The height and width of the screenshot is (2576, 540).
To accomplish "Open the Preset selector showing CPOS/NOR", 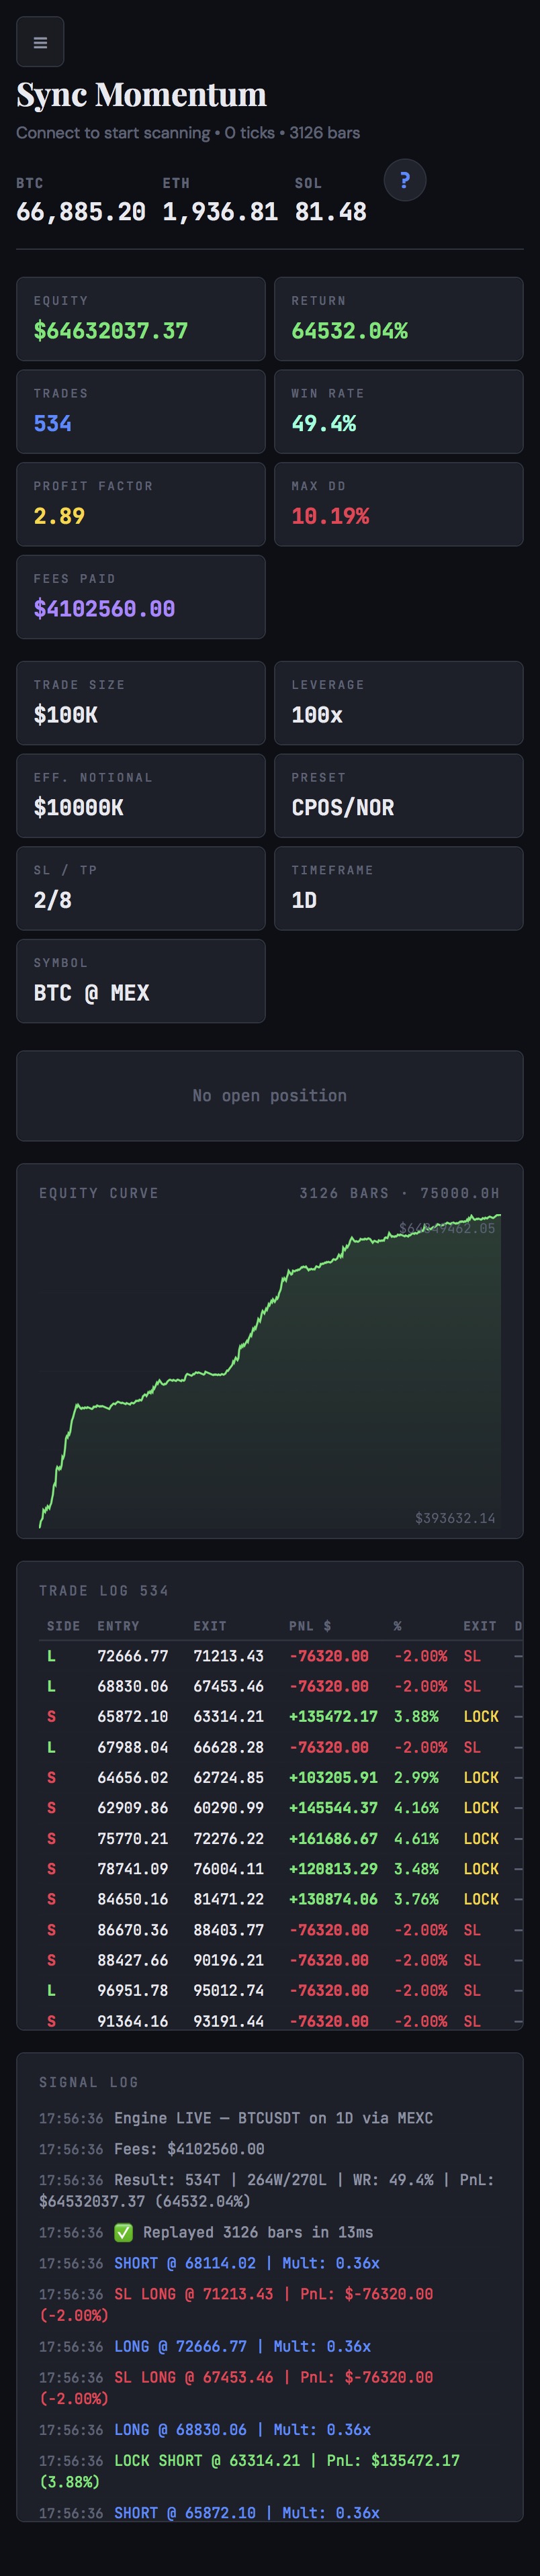I will (x=398, y=795).
